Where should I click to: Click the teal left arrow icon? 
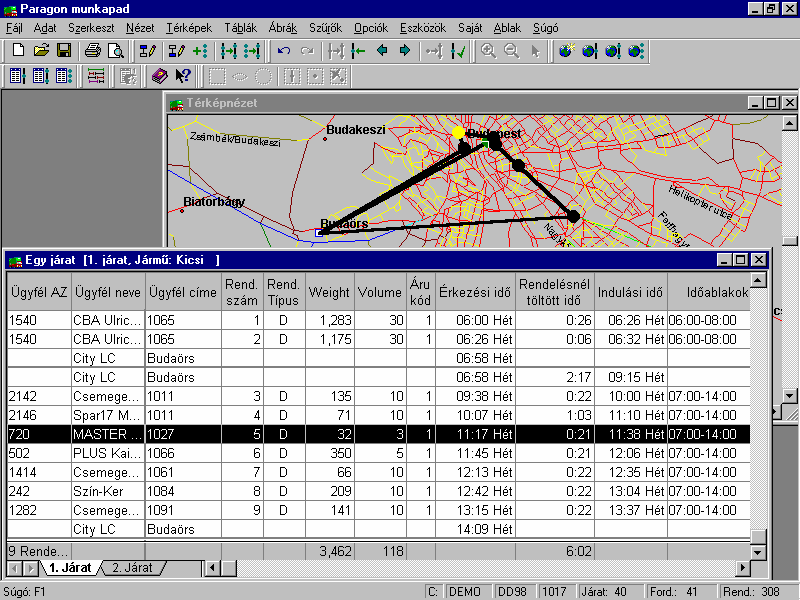pyautogui.click(x=382, y=51)
